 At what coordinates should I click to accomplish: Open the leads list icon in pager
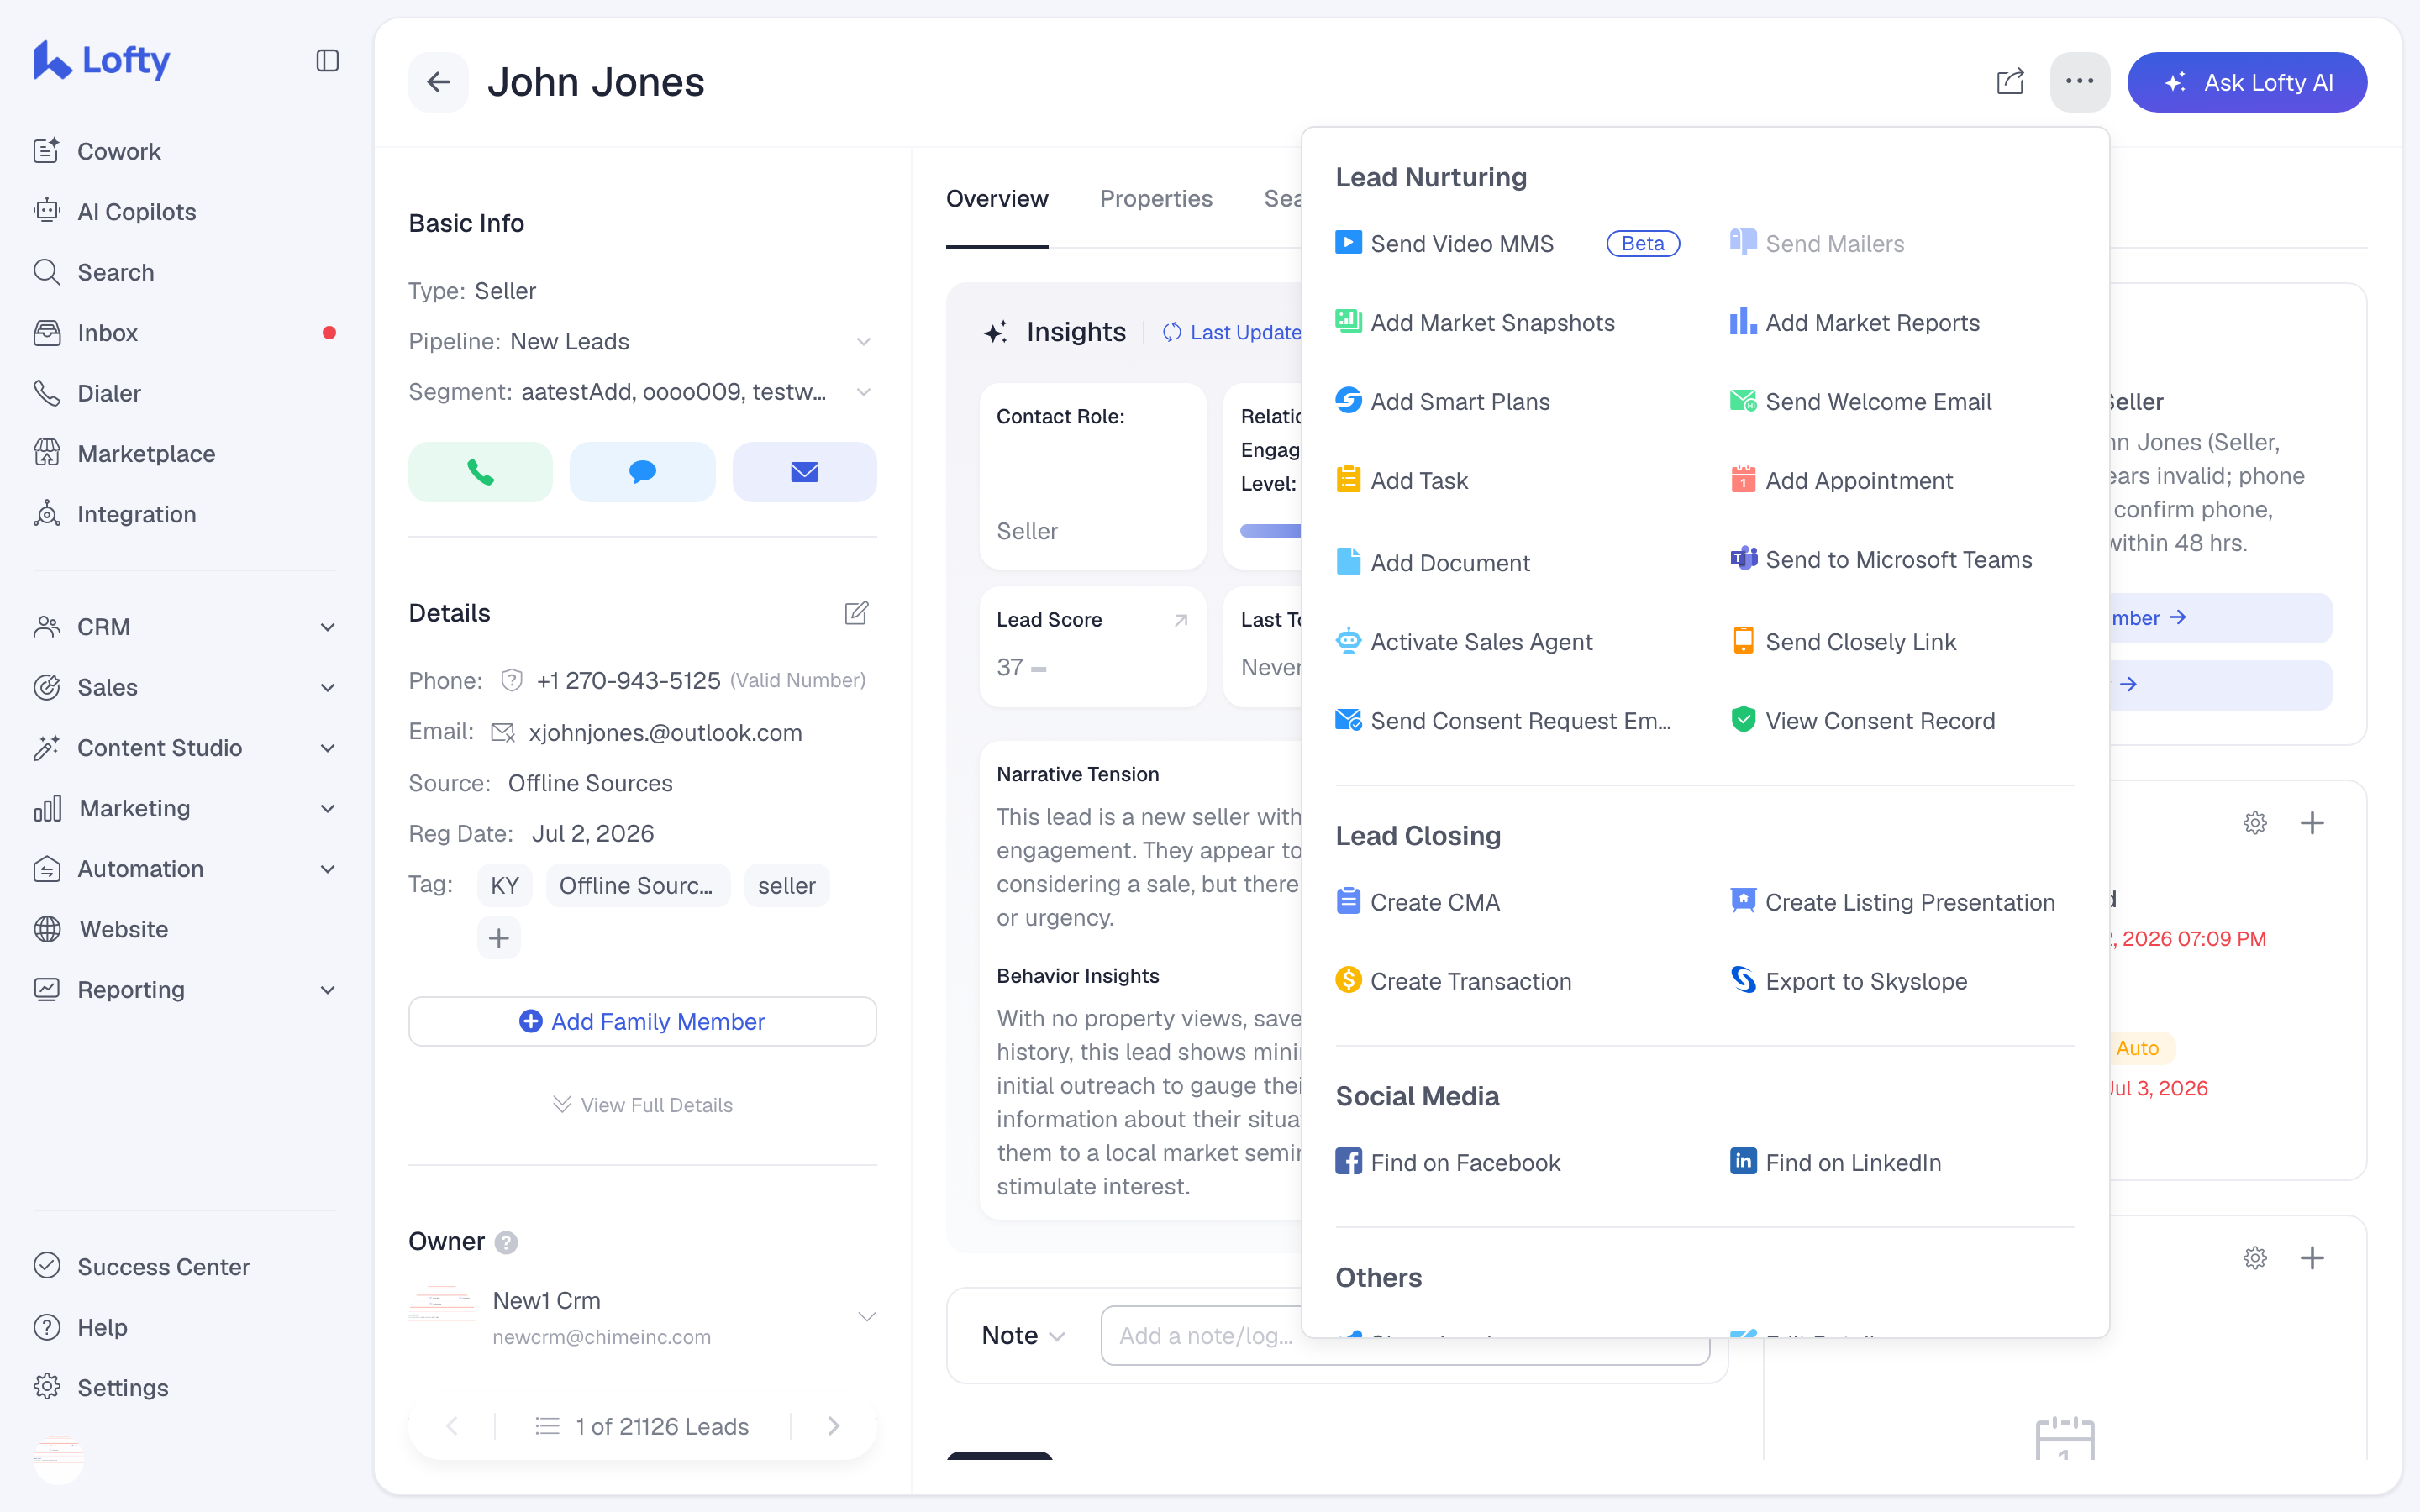(x=547, y=1426)
